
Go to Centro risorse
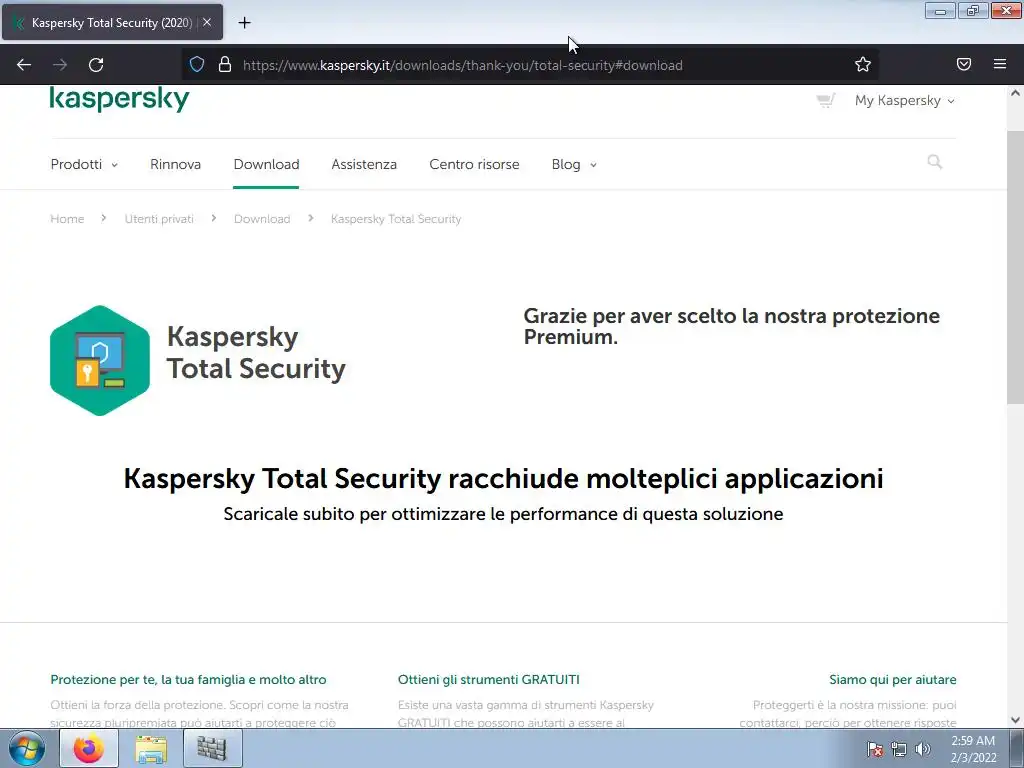click(474, 165)
